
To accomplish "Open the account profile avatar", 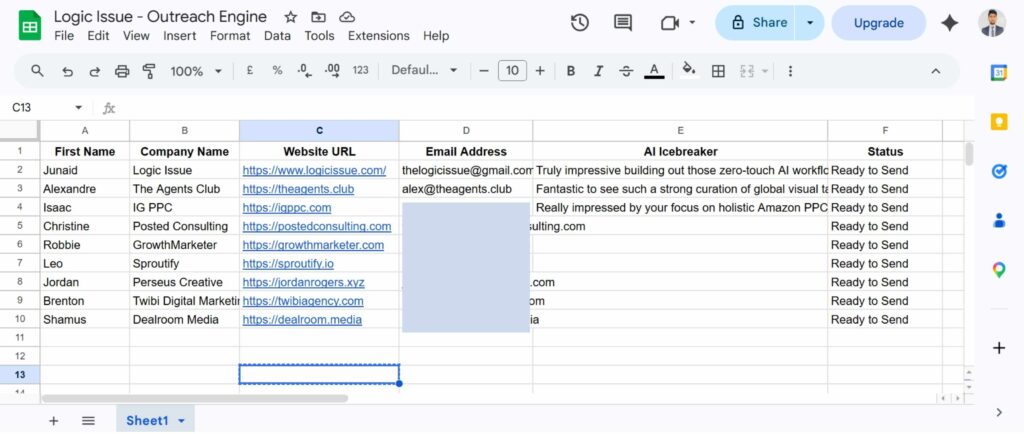I will 992,23.
